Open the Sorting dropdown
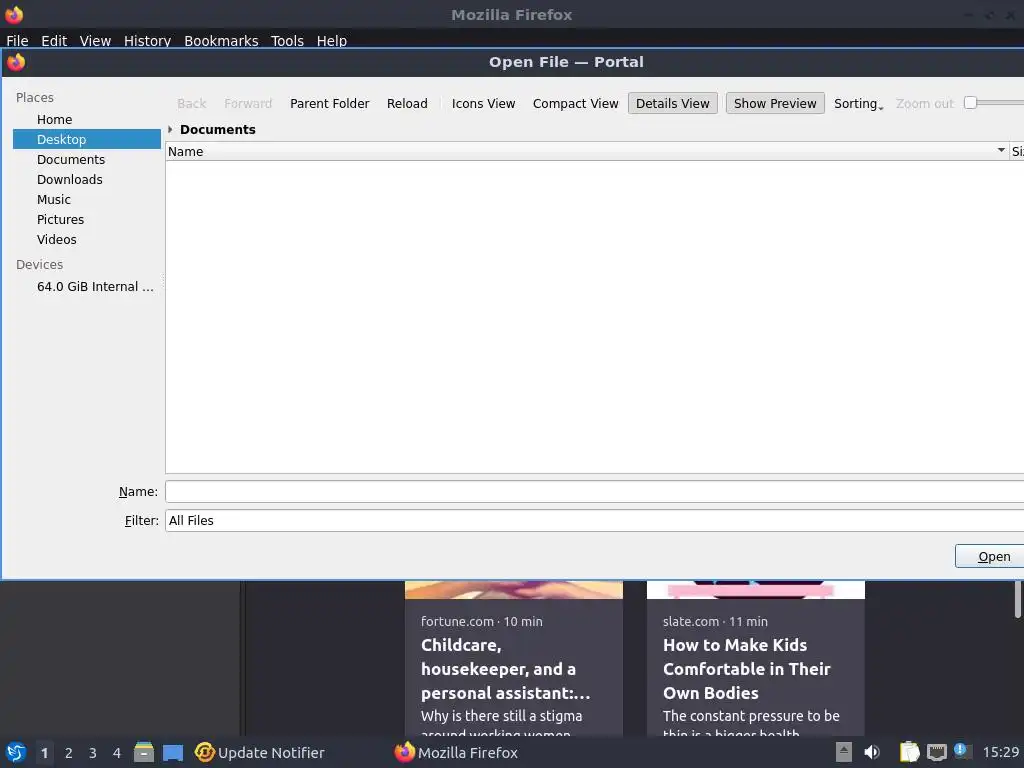This screenshot has width=1024, height=768. pos(859,103)
